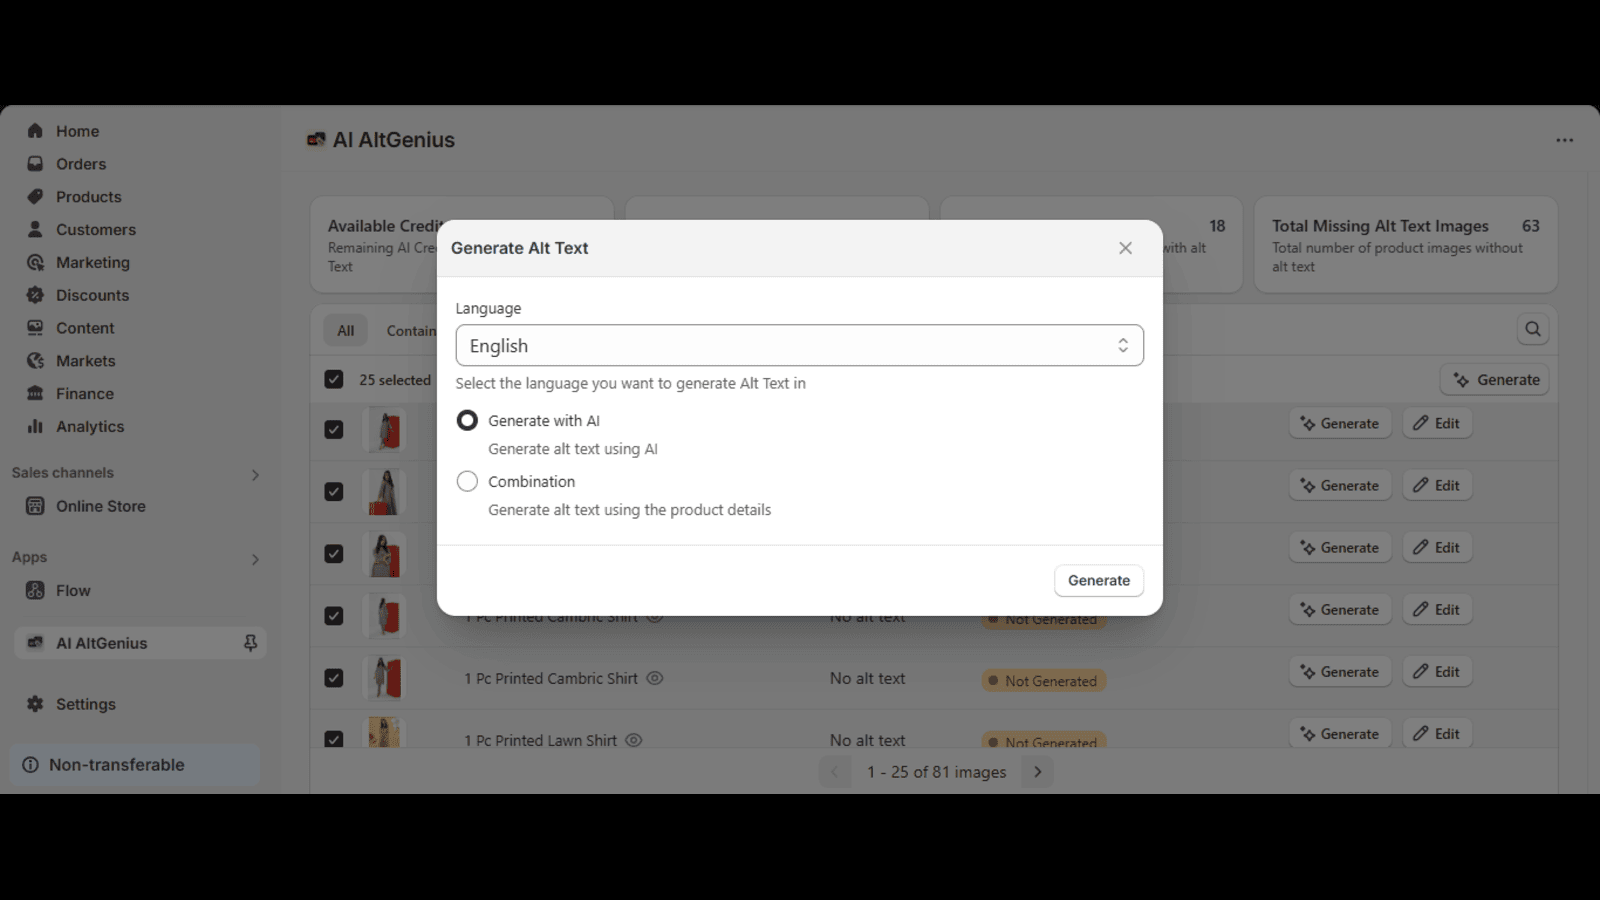Click the pin icon beside AI AltGenius
Image resolution: width=1600 pixels, height=900 pixels.
click(x=250, y=643)
